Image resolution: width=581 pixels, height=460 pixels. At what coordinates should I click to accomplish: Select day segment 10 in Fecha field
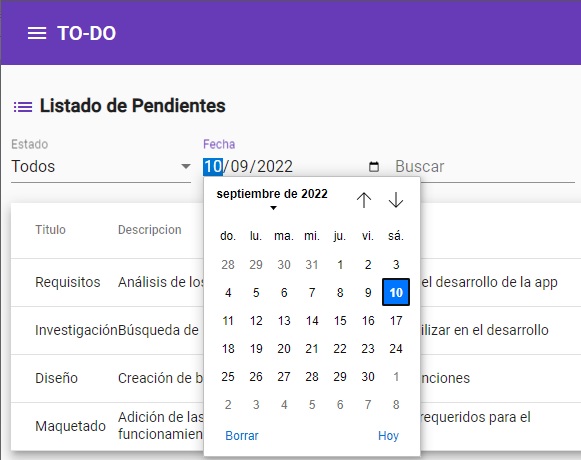coord(213,166)
